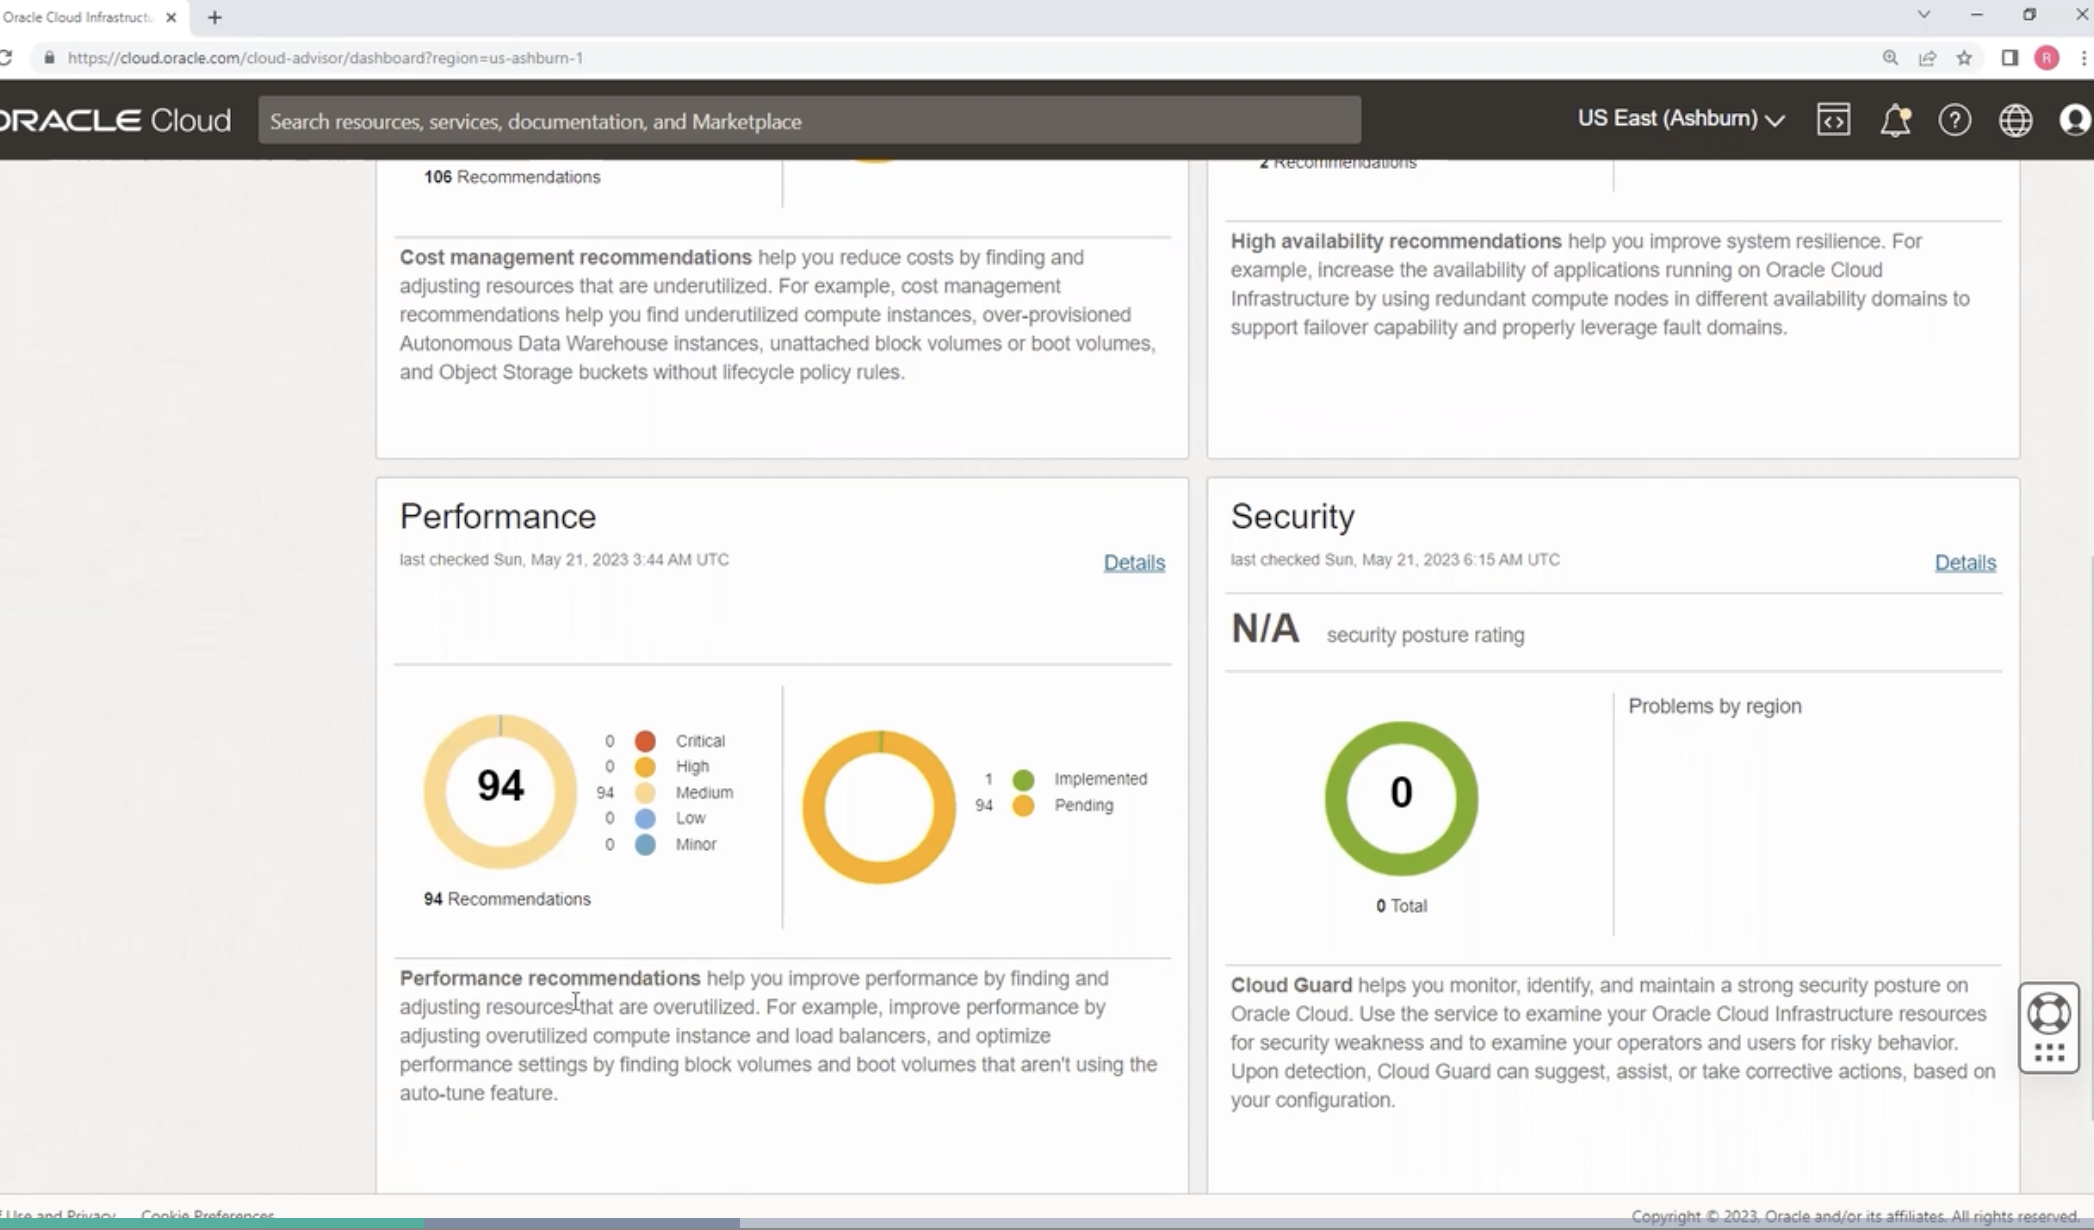Click the browser zoom magnifier icon
Screen dimensions: 2094x1230
coord(1890,58)
